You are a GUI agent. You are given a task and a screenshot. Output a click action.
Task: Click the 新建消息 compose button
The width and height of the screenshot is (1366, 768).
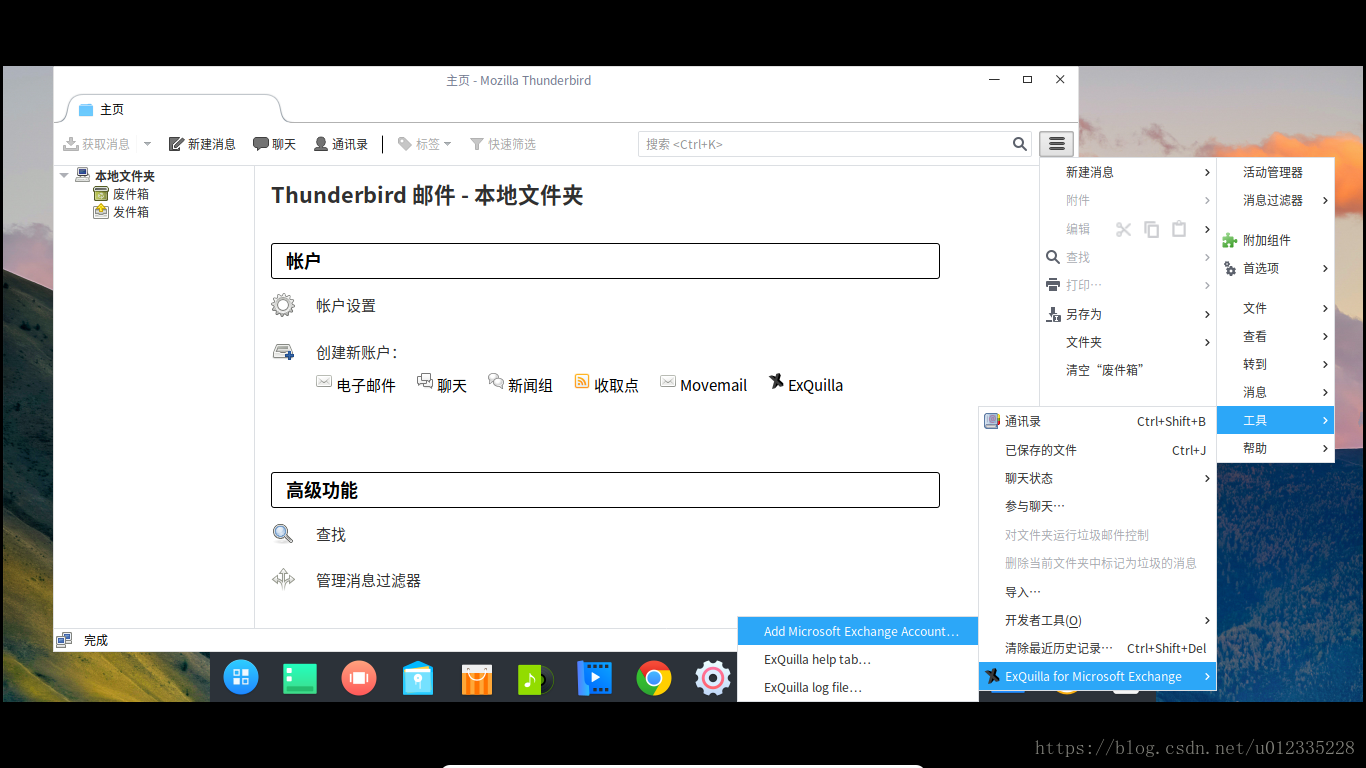[x=202, y=144]
